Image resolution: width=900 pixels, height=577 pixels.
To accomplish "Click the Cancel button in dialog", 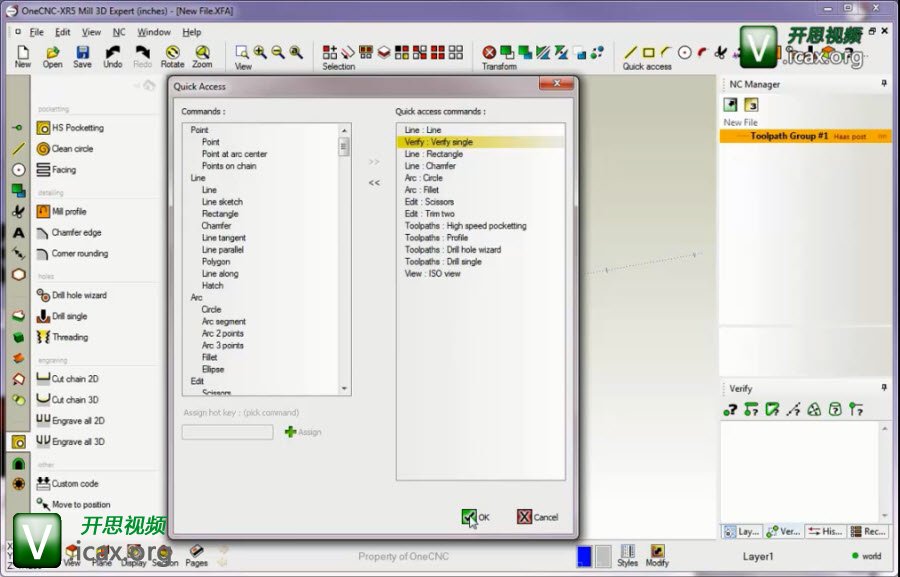I will pos(537,517).
